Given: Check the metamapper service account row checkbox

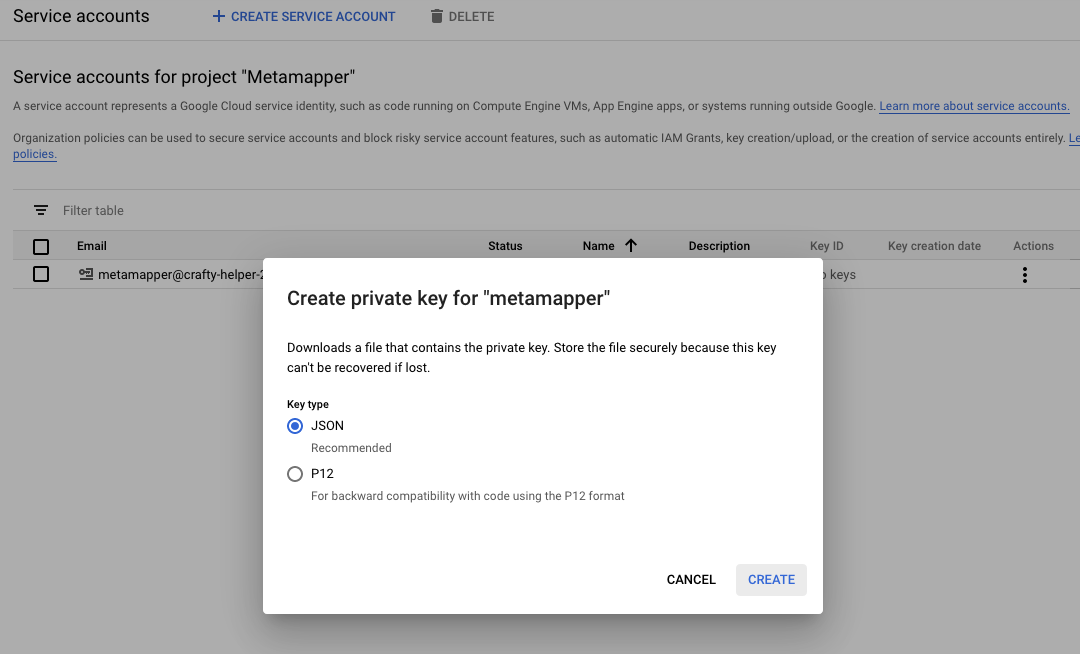Looking at the screenshot, I should pyautogui.click(x=41, y=274).
